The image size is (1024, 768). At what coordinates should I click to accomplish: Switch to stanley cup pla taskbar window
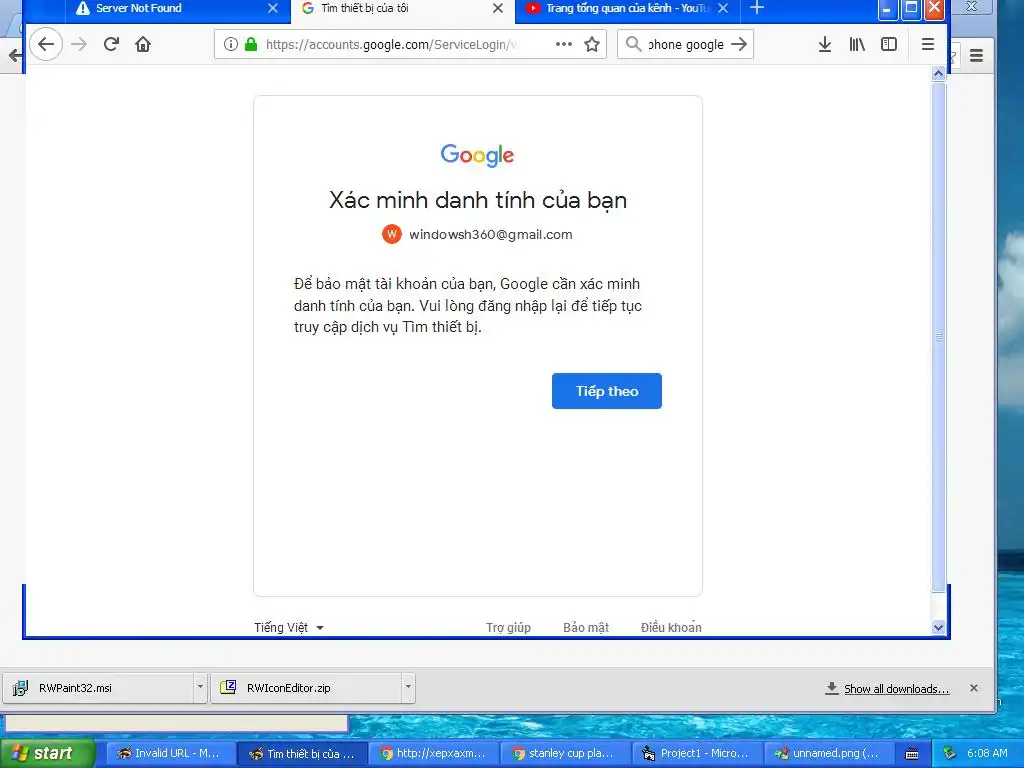(x=566, y=753)
